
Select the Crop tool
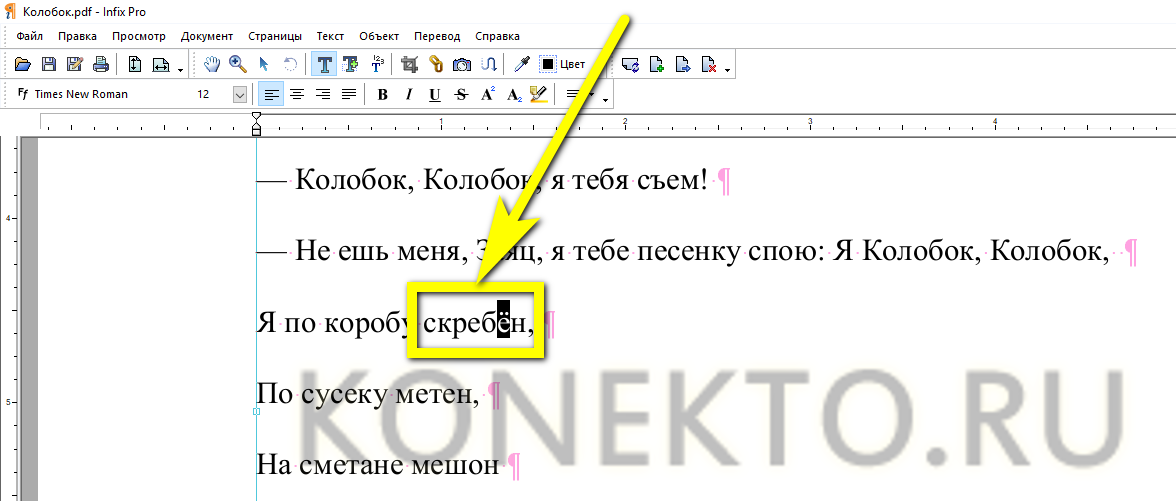[409, 65]
